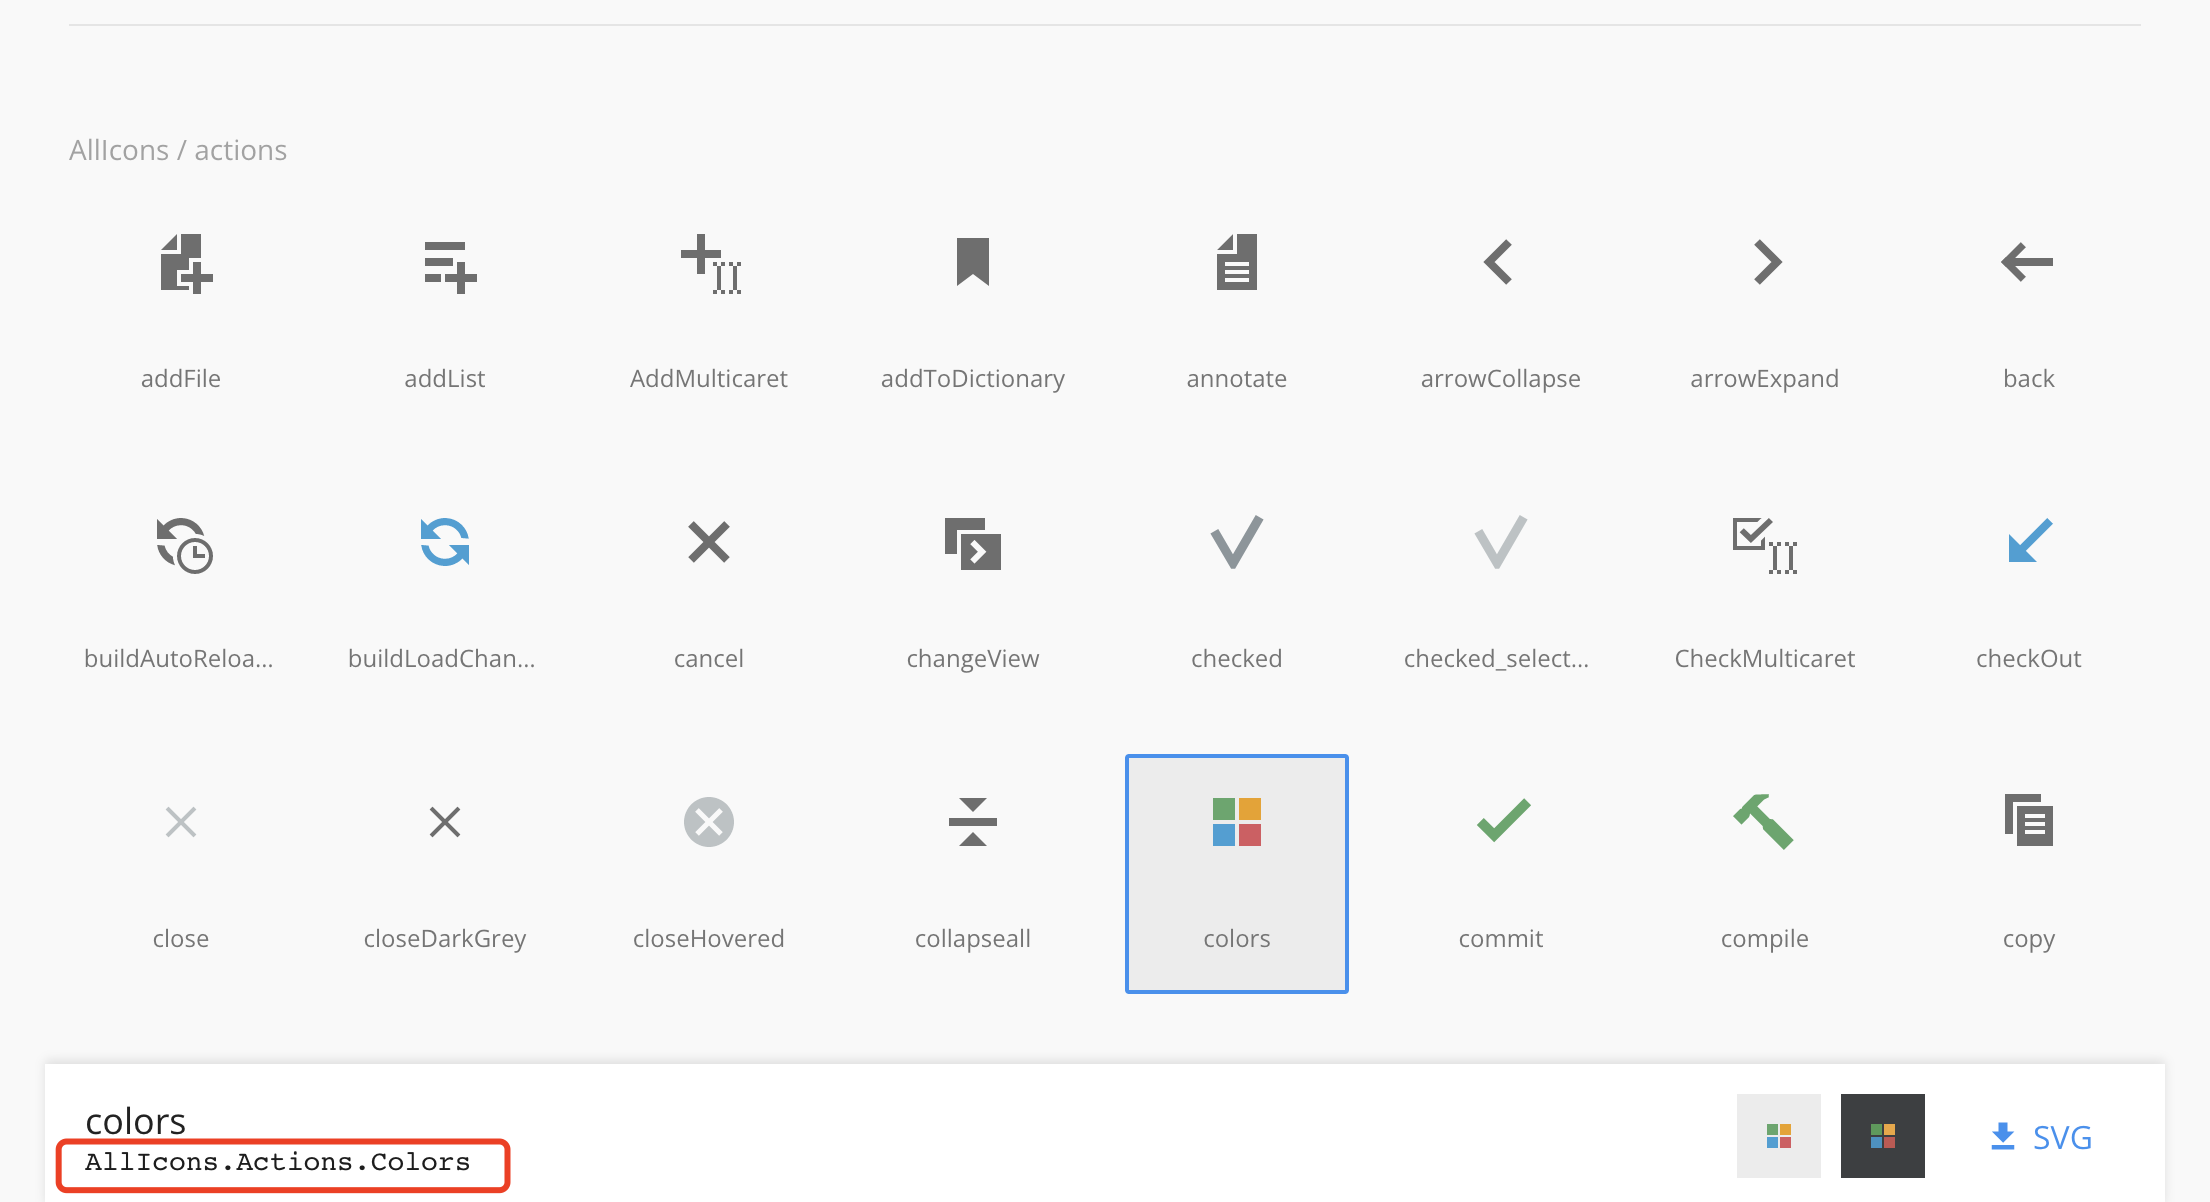Image resolution: width=2210 pixels, height=1202 pixels.
Task: Select the collapseall icon
Action: pyautogui.click(x=973, y=822)
